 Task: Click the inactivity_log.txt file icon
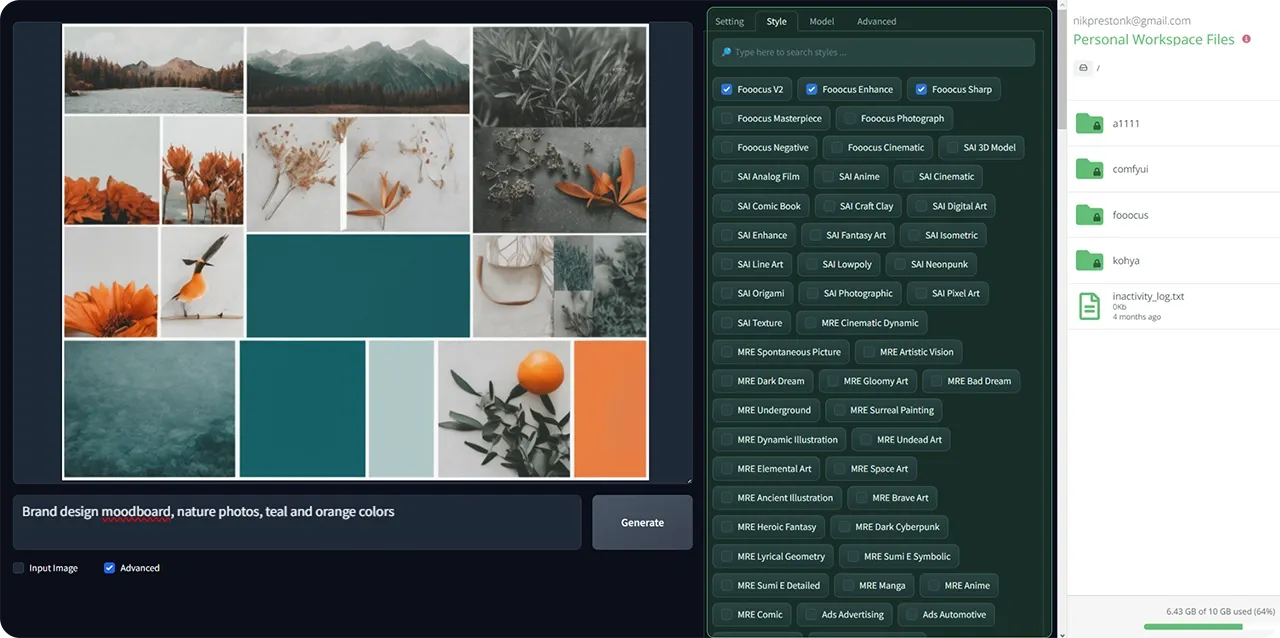(1088, 305)
